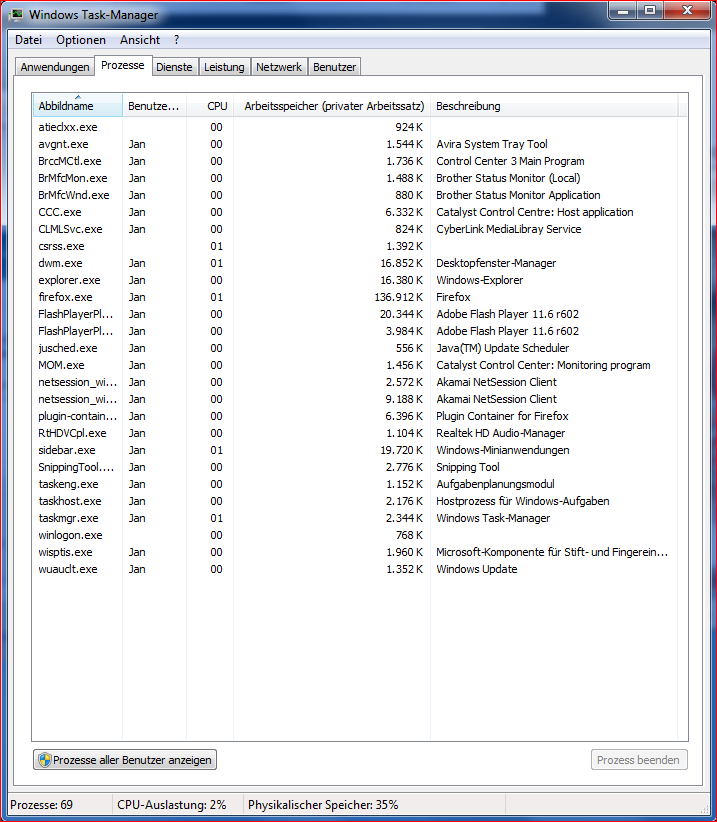Sort by Arbeitsspeicher column header
Screen dimensions: 717x822
click(x=332, y=105)
